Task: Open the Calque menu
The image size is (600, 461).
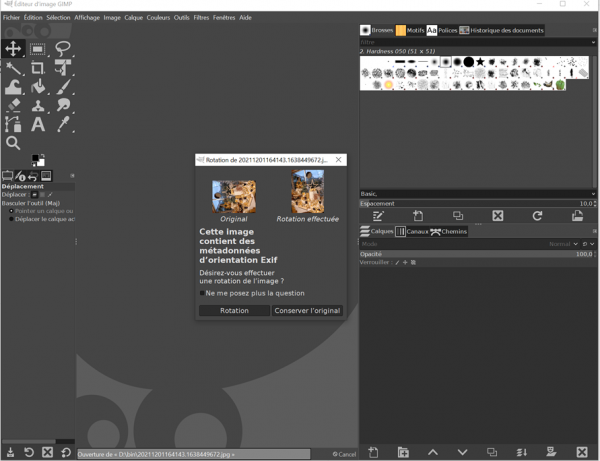Action: tap(133, 18)
